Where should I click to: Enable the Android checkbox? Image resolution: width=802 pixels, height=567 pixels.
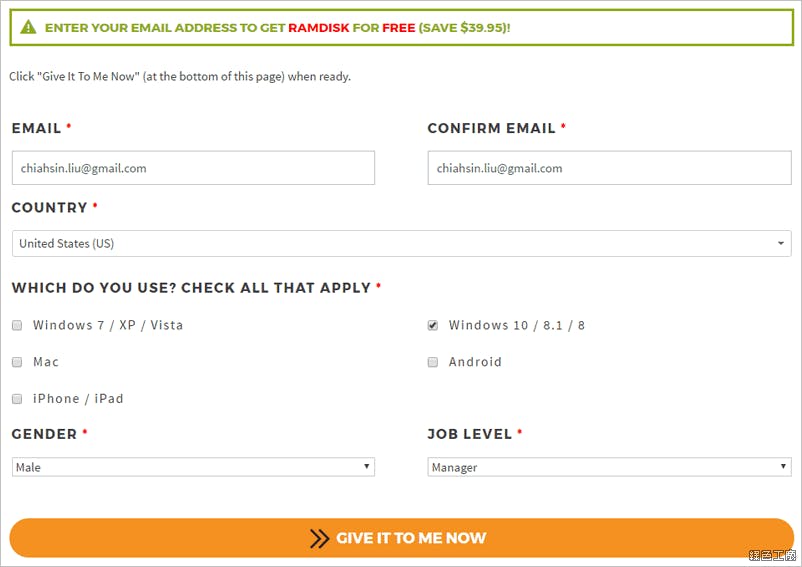[433, 362]
